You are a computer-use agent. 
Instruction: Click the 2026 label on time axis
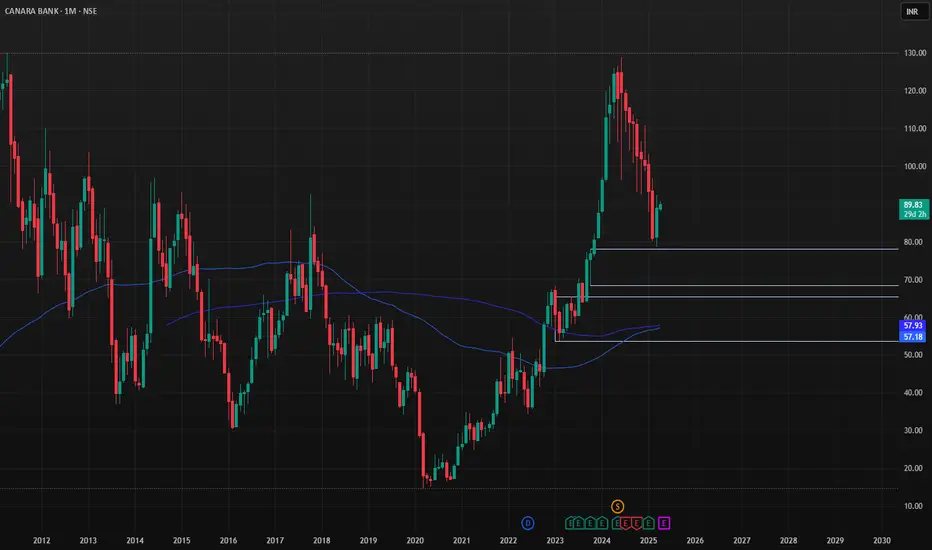click(695, 540)
